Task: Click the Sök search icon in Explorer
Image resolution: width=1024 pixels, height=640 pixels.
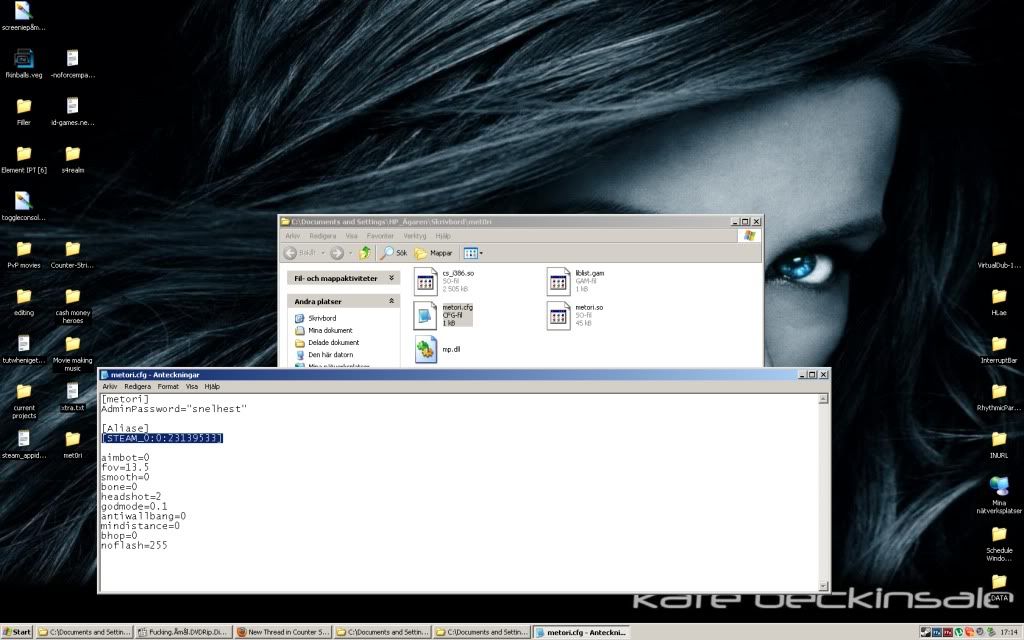Action: coord(386,253)
